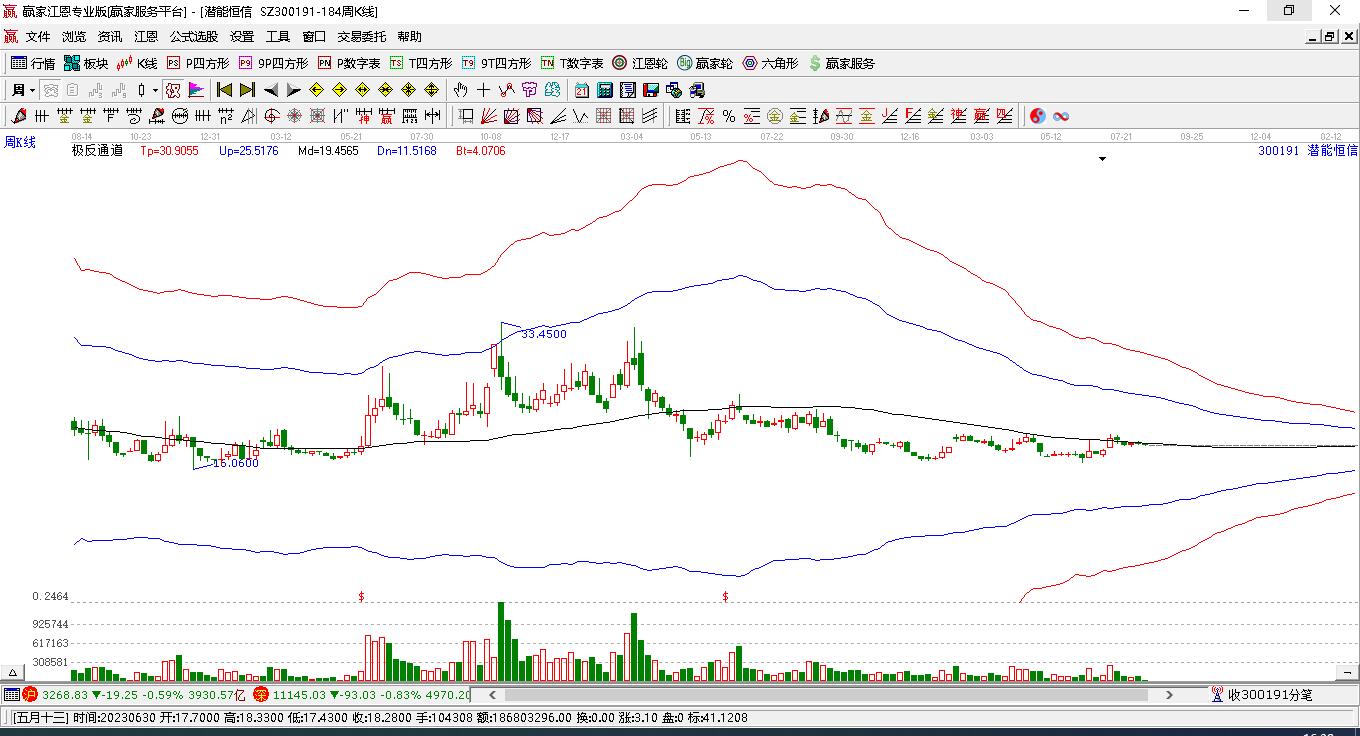Open the calculator icon

click(605, 90)
